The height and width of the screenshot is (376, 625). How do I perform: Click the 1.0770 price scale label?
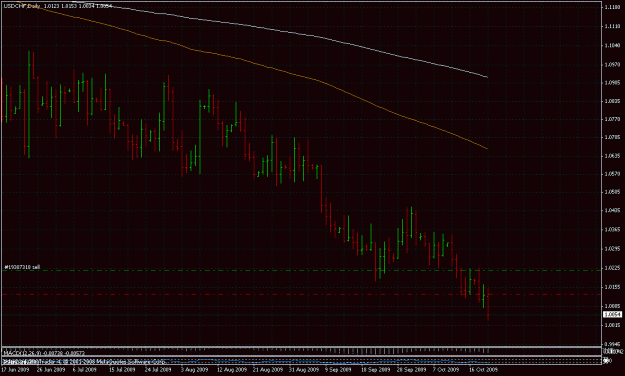[613, 119]
